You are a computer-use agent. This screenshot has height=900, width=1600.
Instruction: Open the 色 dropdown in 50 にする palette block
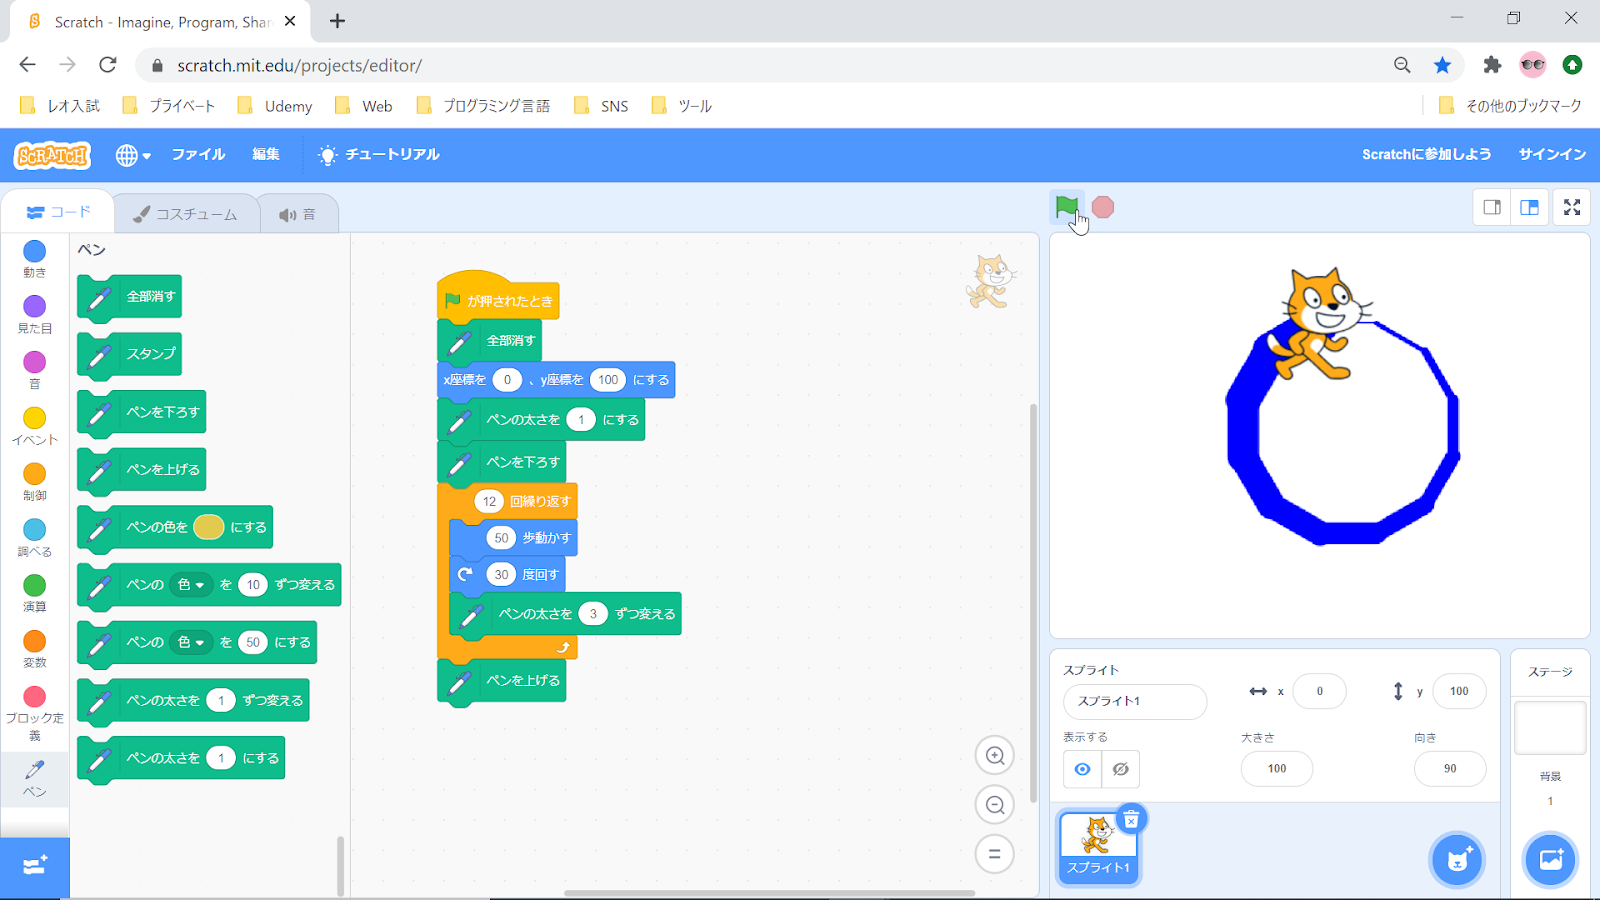pyautogui.click(x=190, y=643)
